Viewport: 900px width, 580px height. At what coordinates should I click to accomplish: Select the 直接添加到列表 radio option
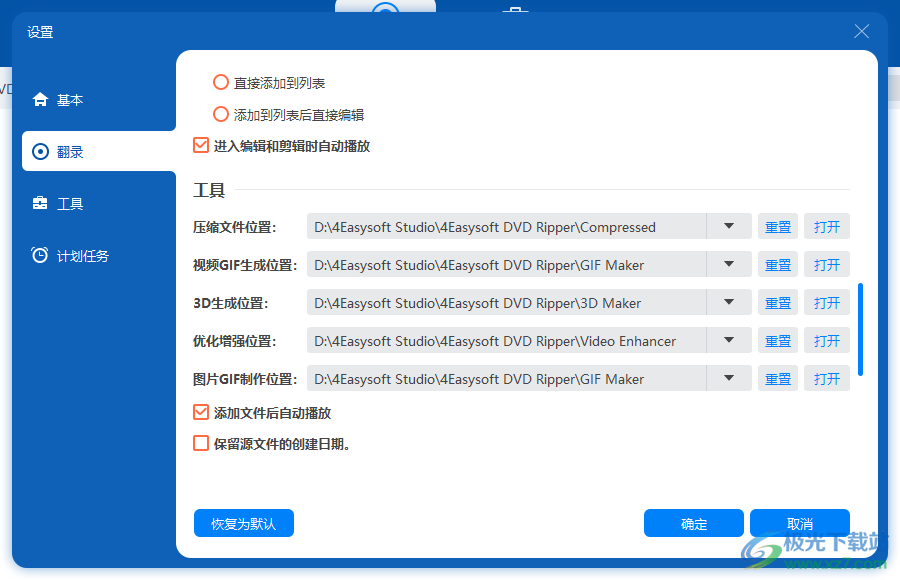click(x=220, y=82)
